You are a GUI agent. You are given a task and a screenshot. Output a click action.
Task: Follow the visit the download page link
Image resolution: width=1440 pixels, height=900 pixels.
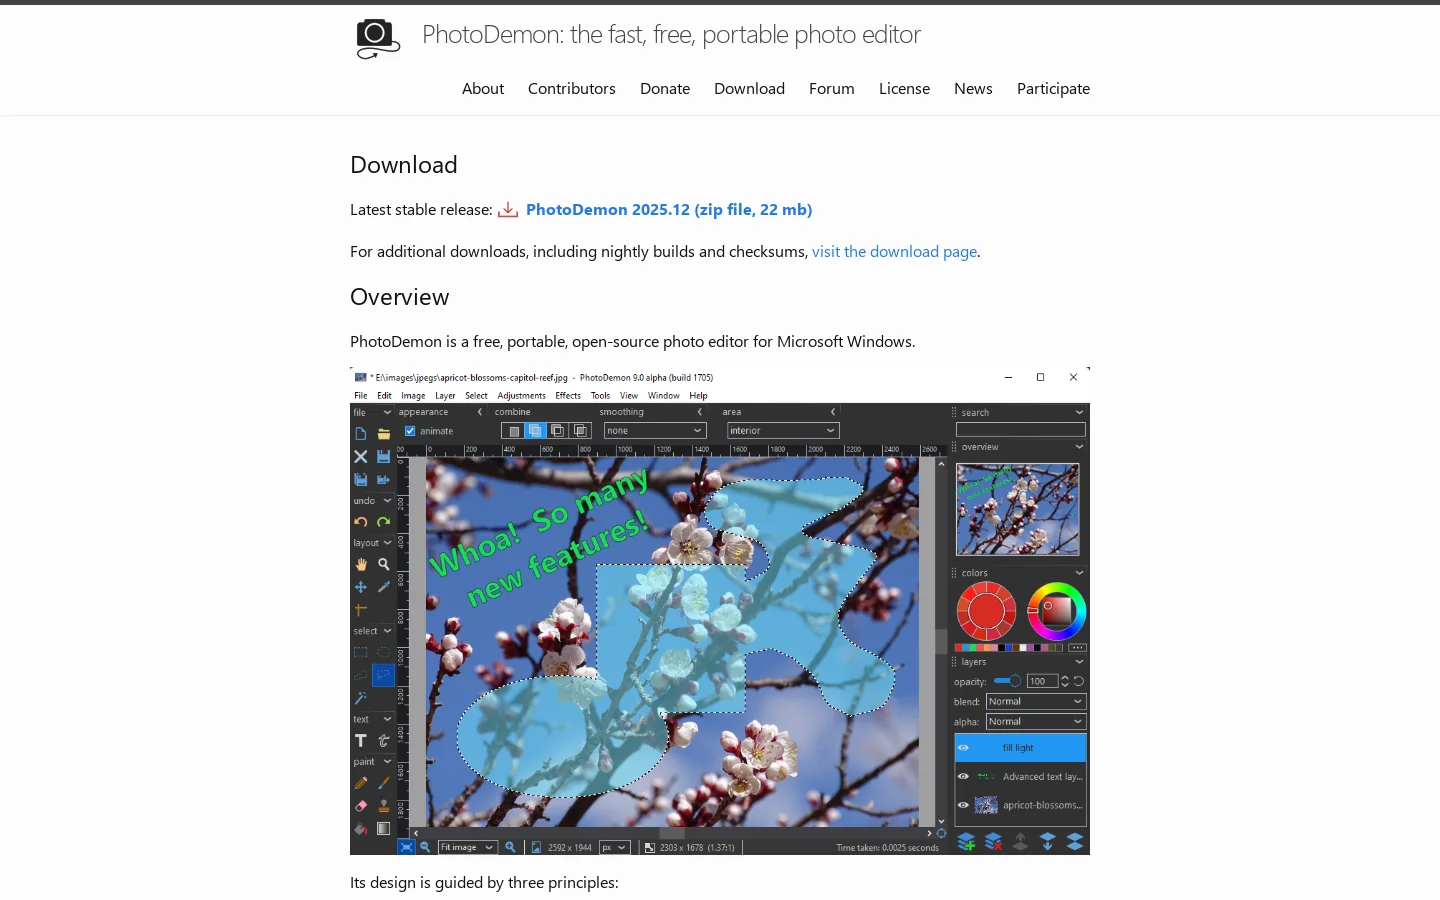click(x=894, y=252)
